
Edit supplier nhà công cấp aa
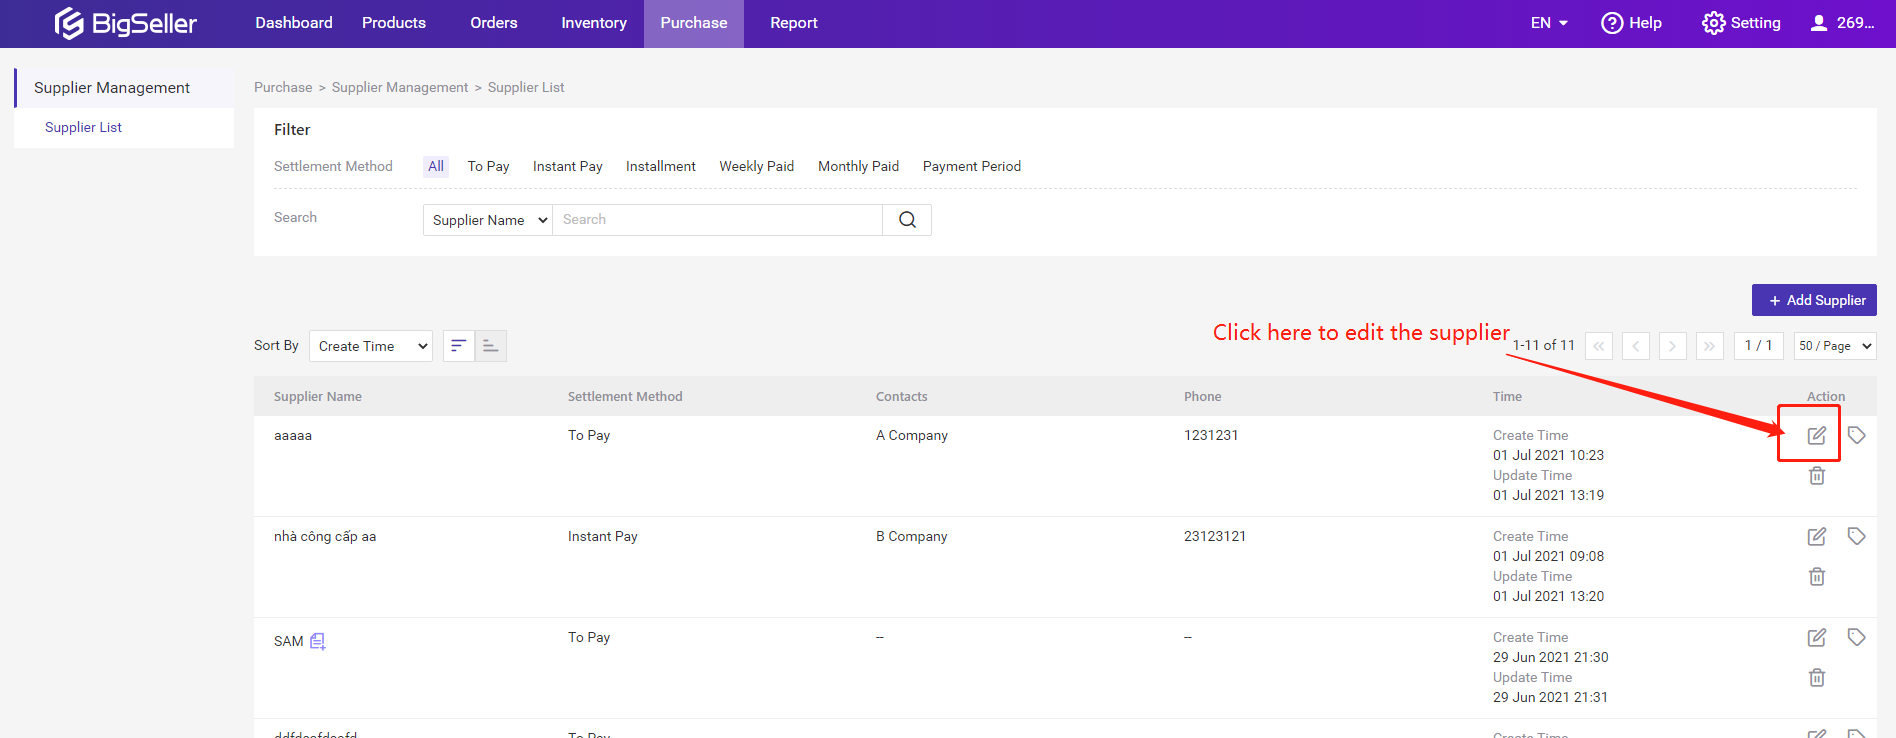coord(1817,536)
